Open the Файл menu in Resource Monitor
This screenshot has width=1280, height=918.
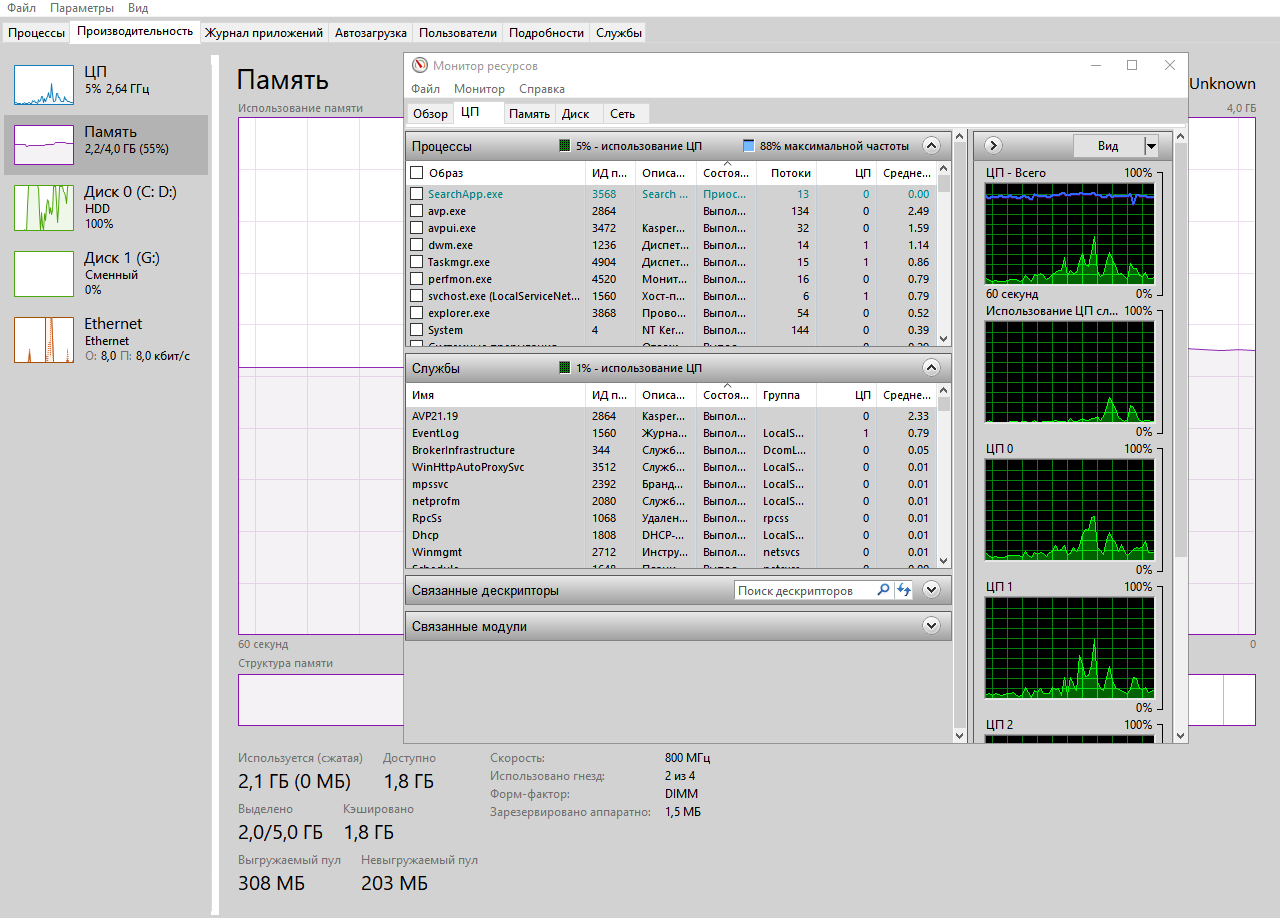click(x=425, y=89)
